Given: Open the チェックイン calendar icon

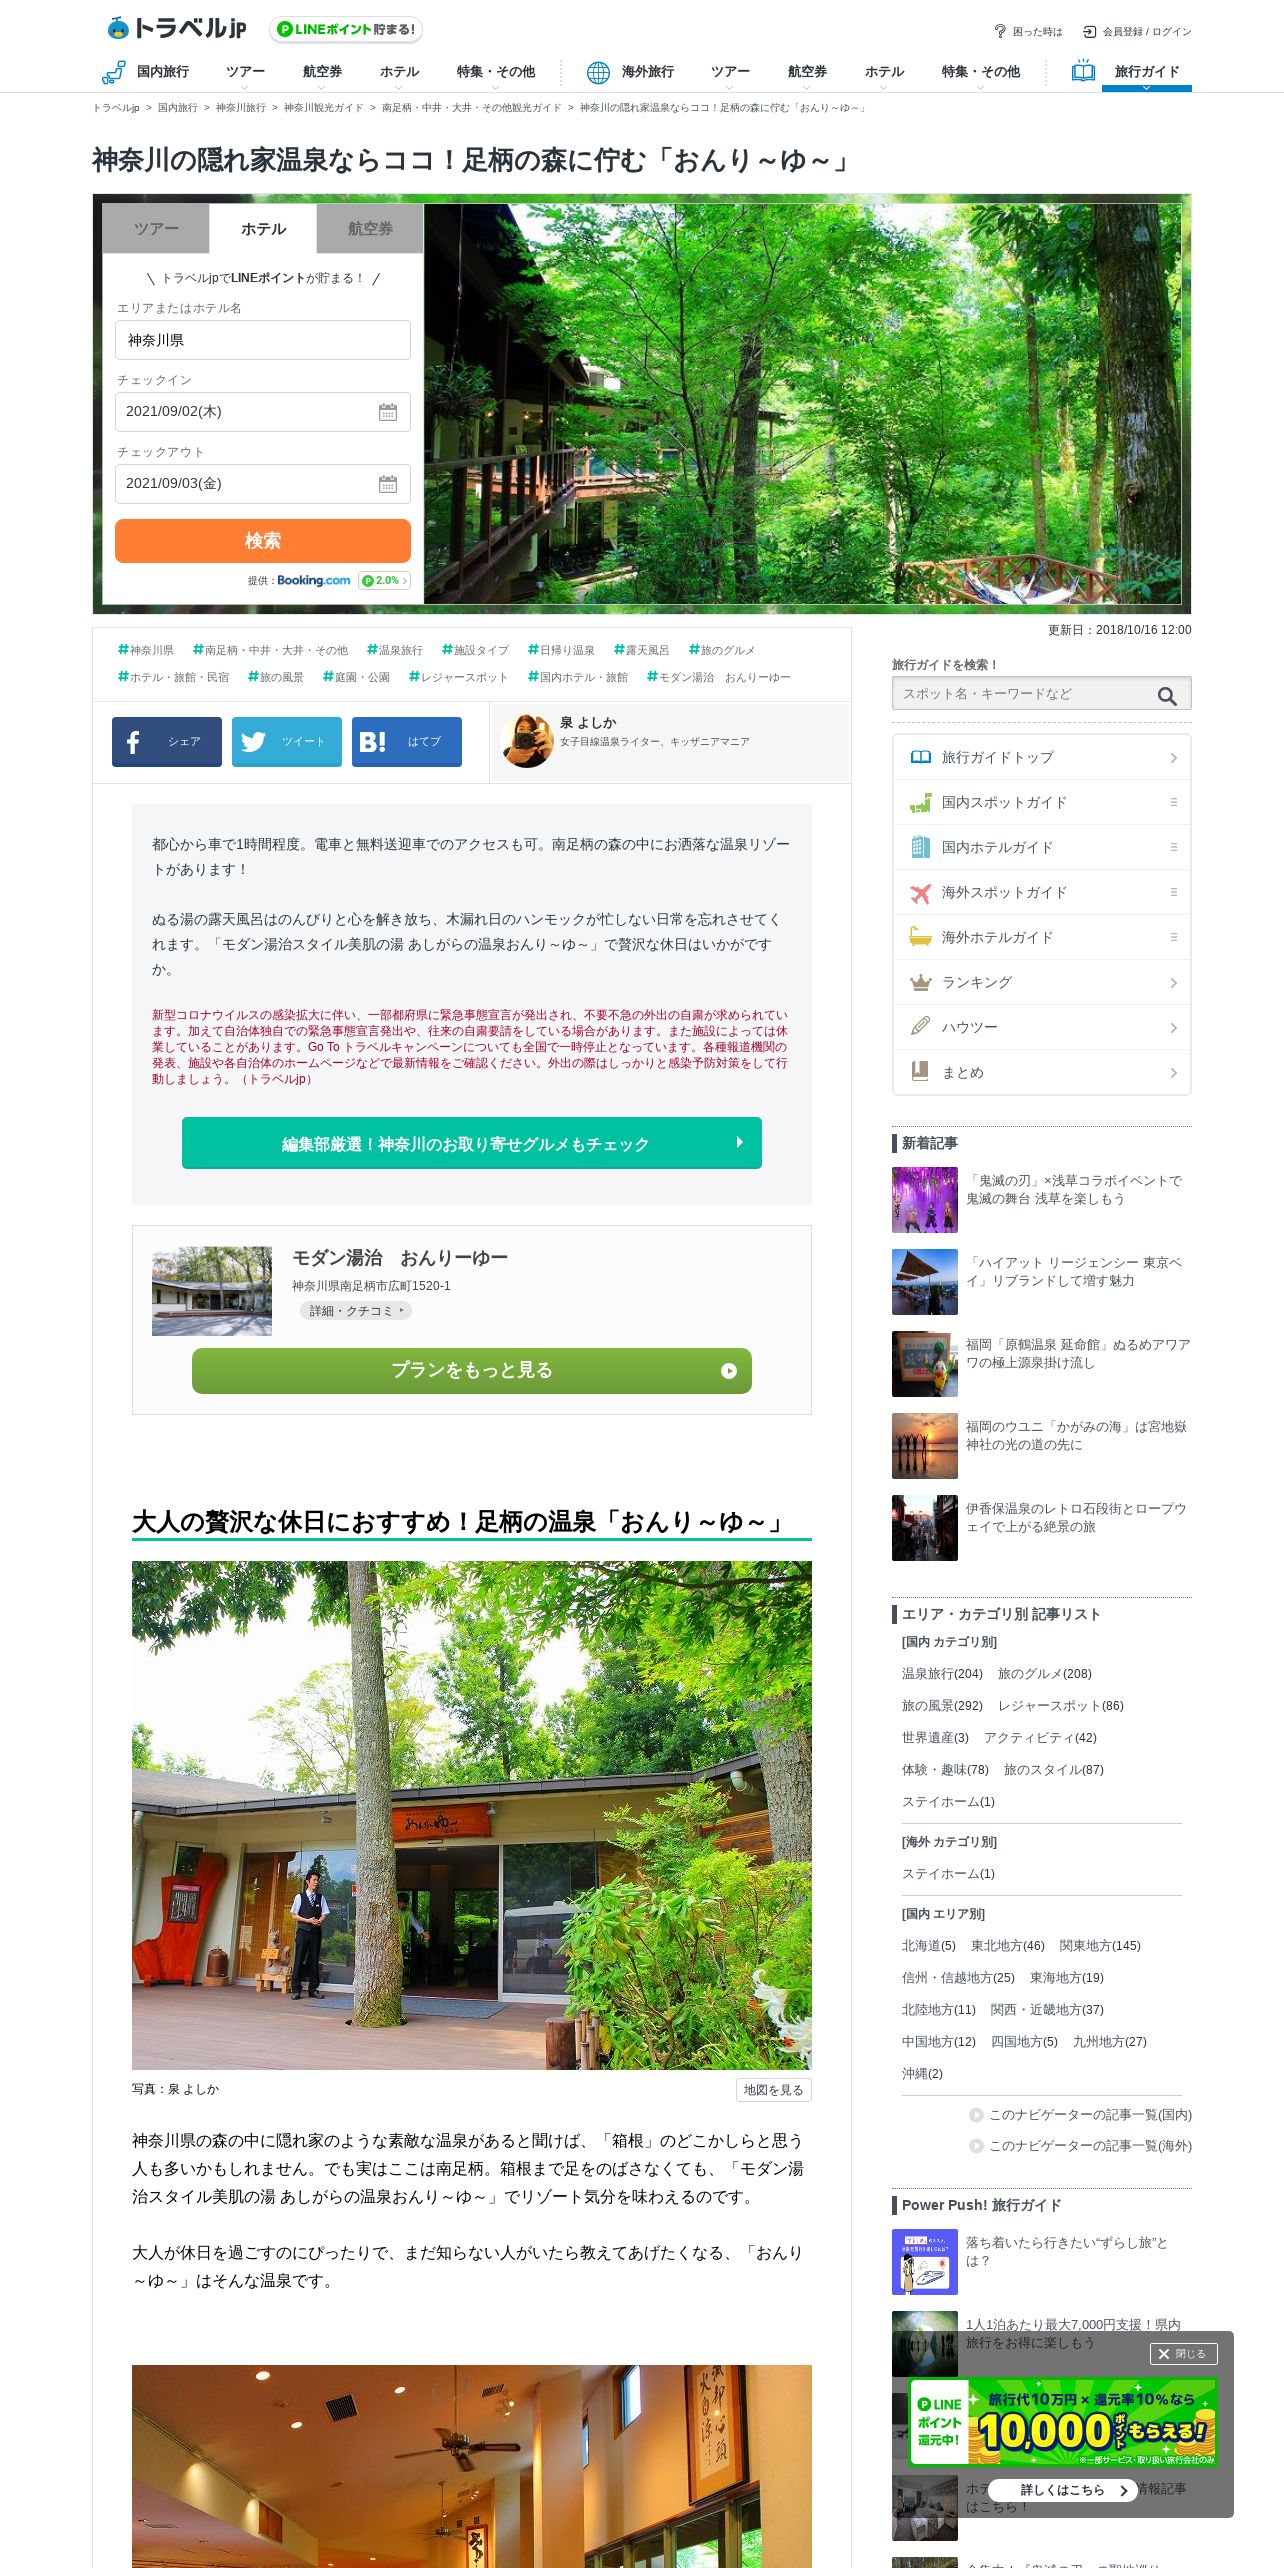Looking at the screenshot, I should pos(388,412).
